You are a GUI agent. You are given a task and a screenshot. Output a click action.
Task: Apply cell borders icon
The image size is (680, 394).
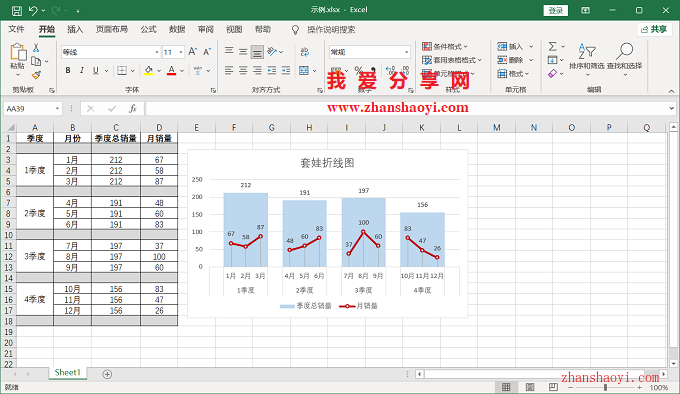122,70
